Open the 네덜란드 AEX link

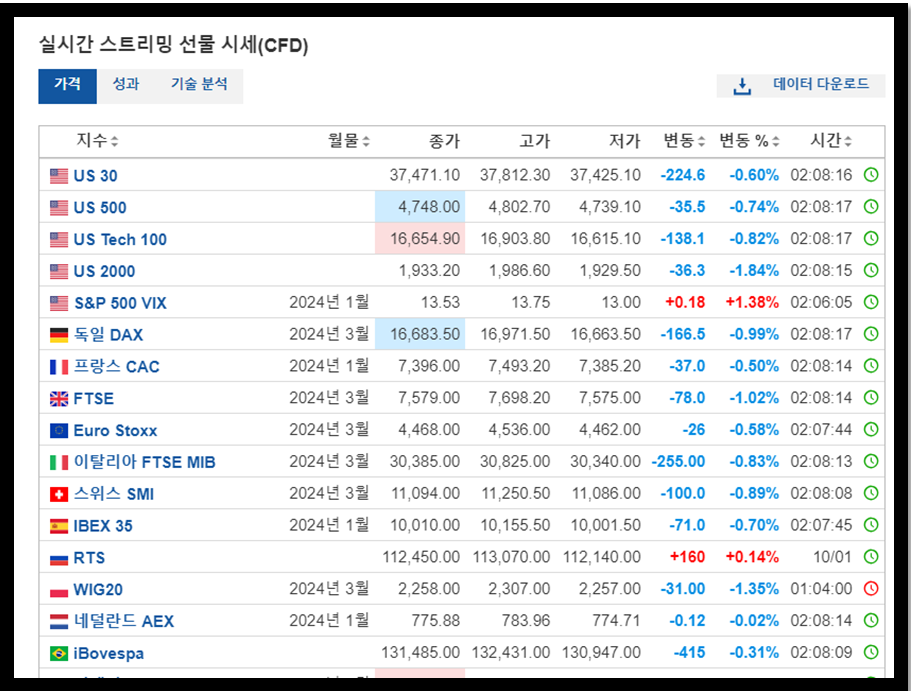point(124,621)
